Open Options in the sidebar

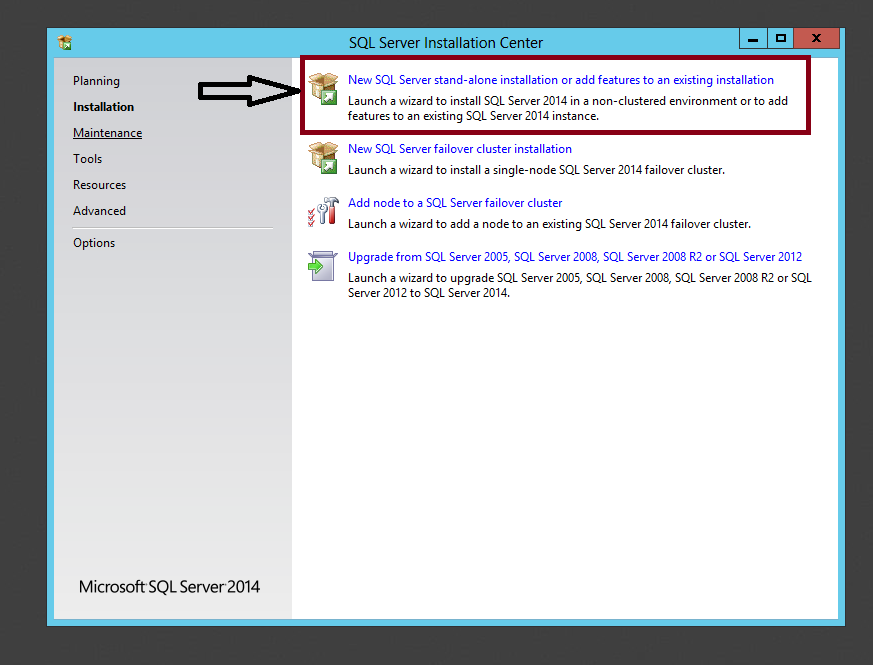point(94,243)
